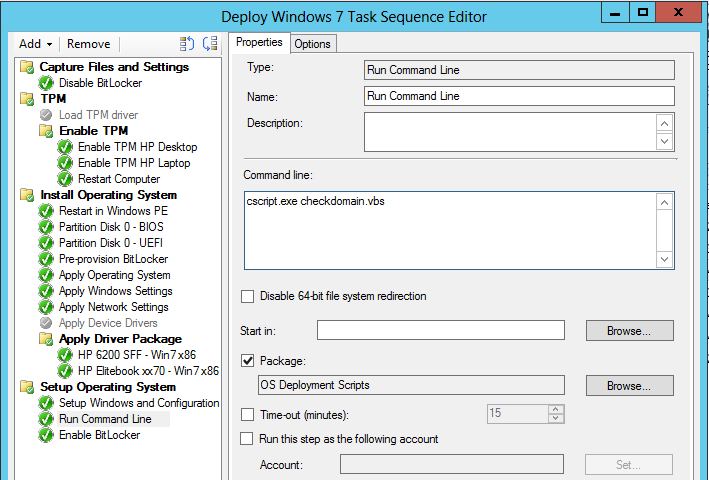Toggle the Time-out (minutes) checkbox

click(x=248, y=414)
